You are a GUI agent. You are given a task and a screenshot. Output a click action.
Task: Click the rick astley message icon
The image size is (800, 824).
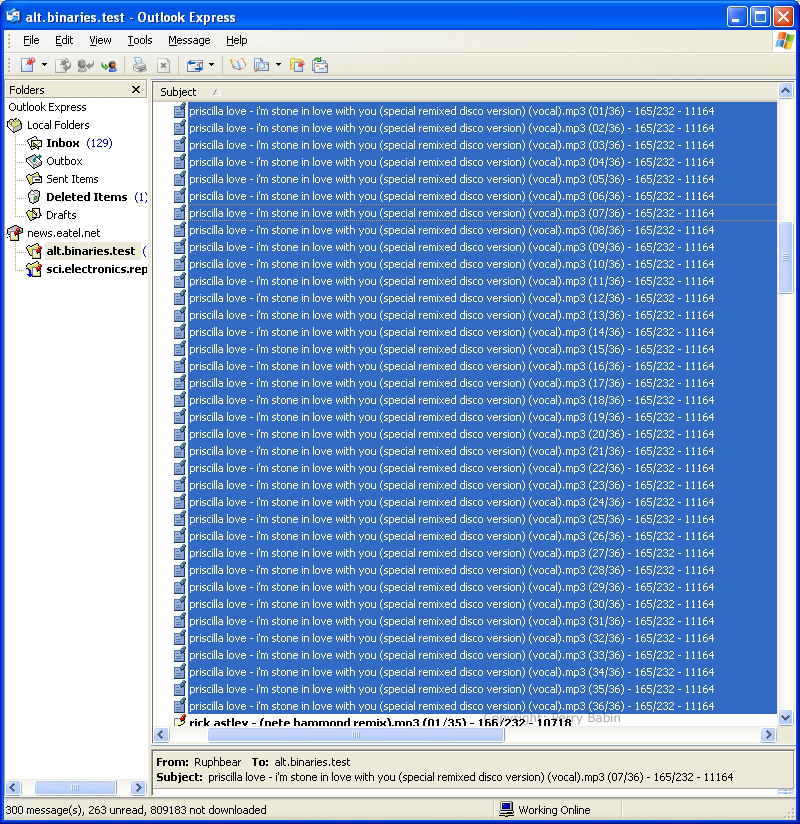pos(180,721)
